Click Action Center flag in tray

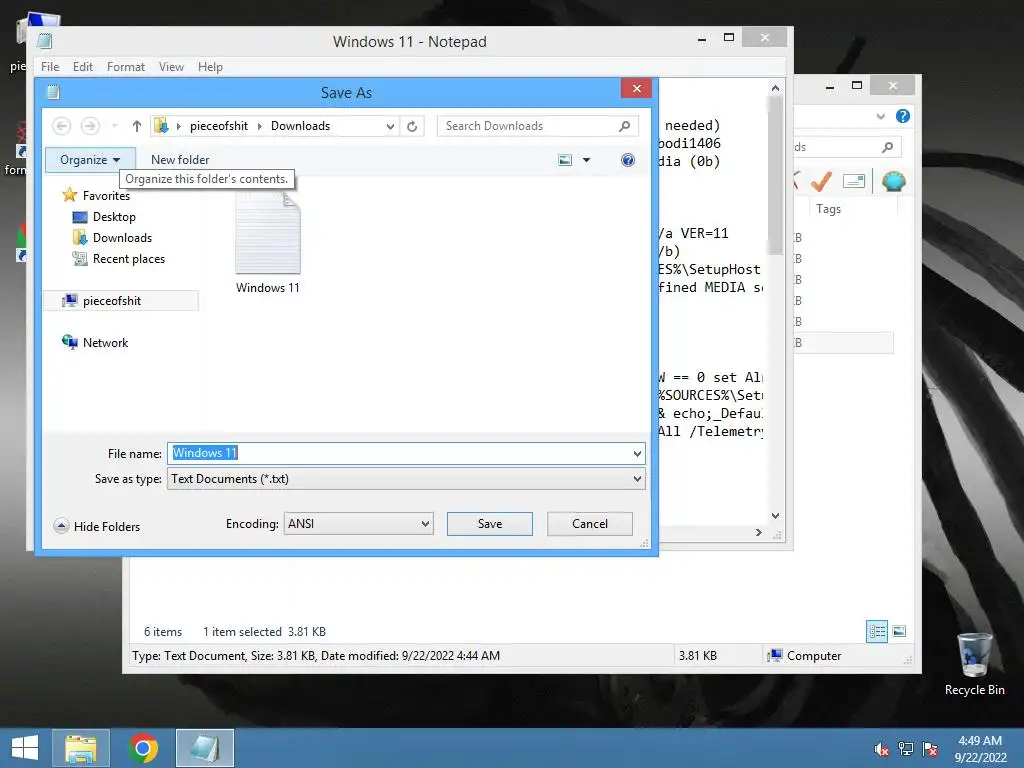point(930,749)
